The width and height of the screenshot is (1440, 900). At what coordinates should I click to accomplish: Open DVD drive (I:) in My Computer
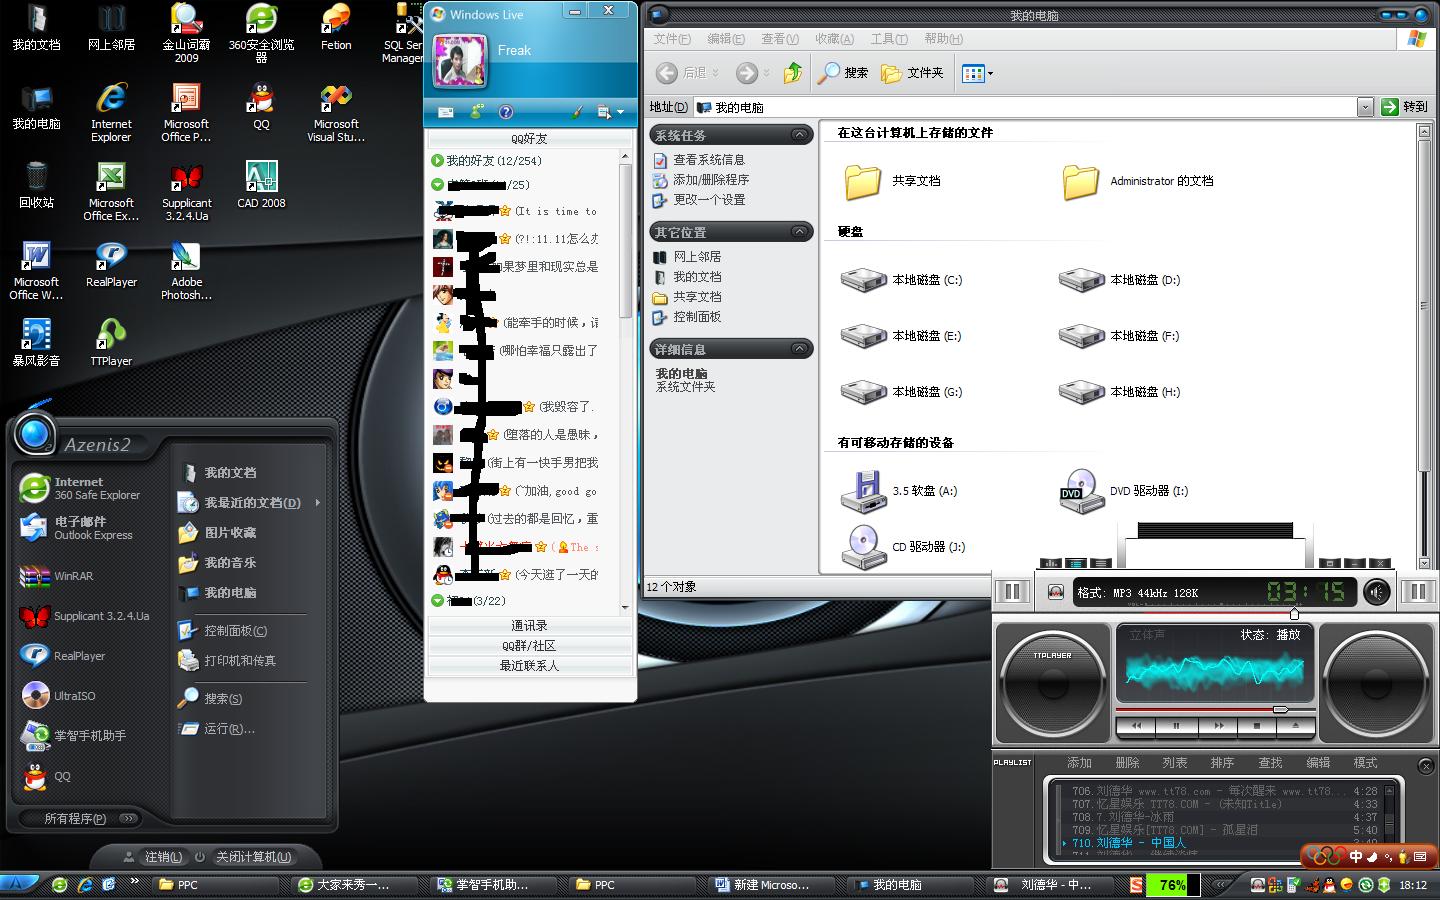click(1122, 491)
